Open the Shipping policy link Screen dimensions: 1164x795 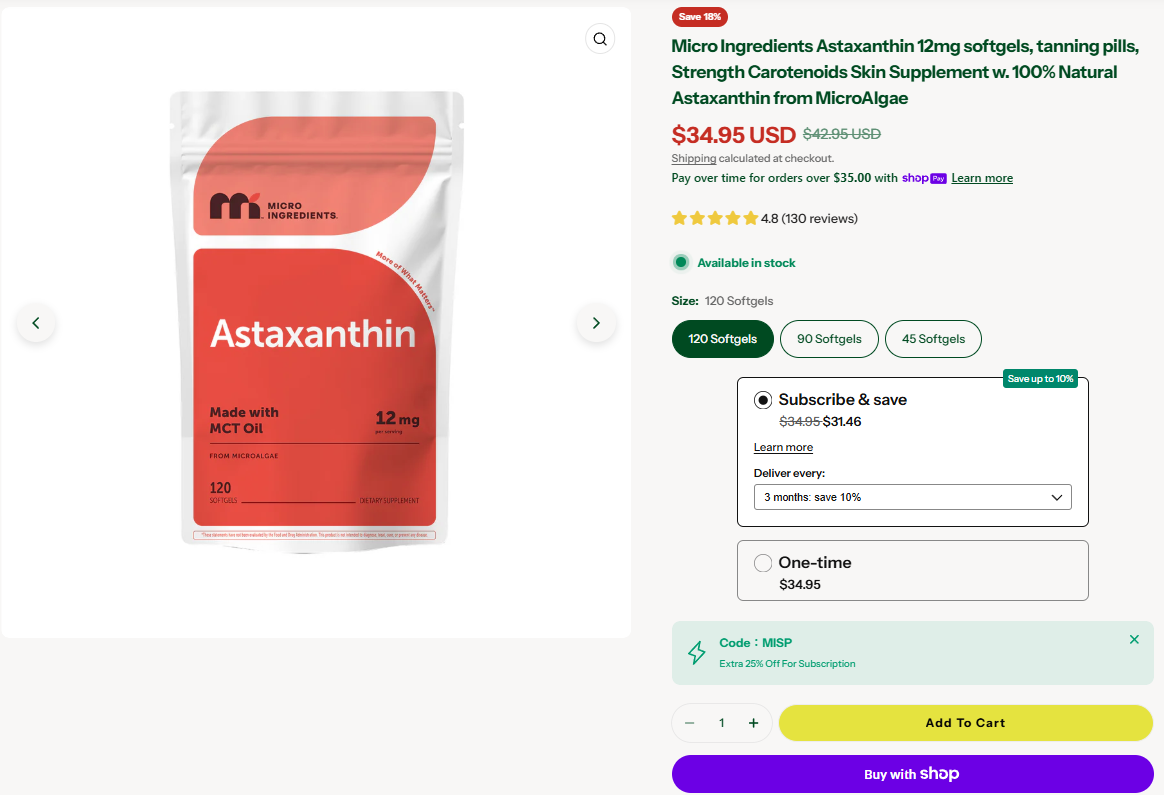click(693, 158)
